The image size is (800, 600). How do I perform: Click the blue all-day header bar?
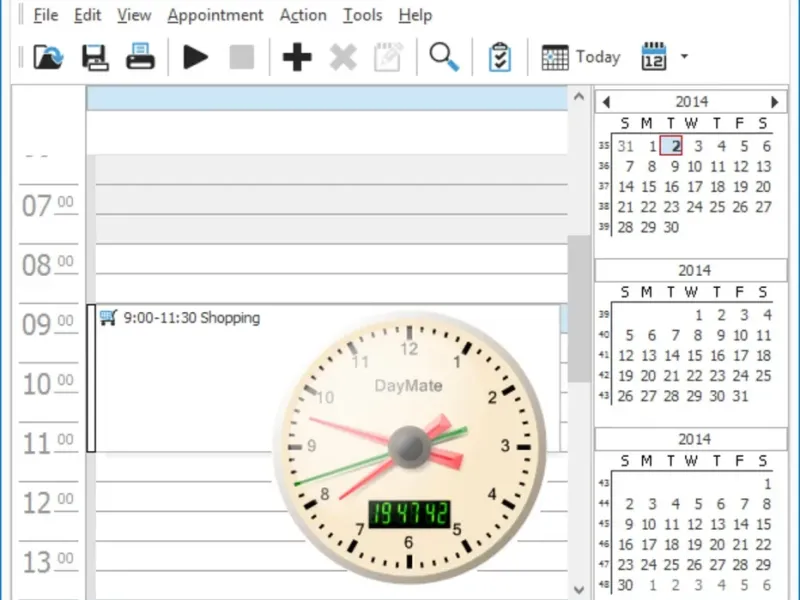click(x=327, y=98)
